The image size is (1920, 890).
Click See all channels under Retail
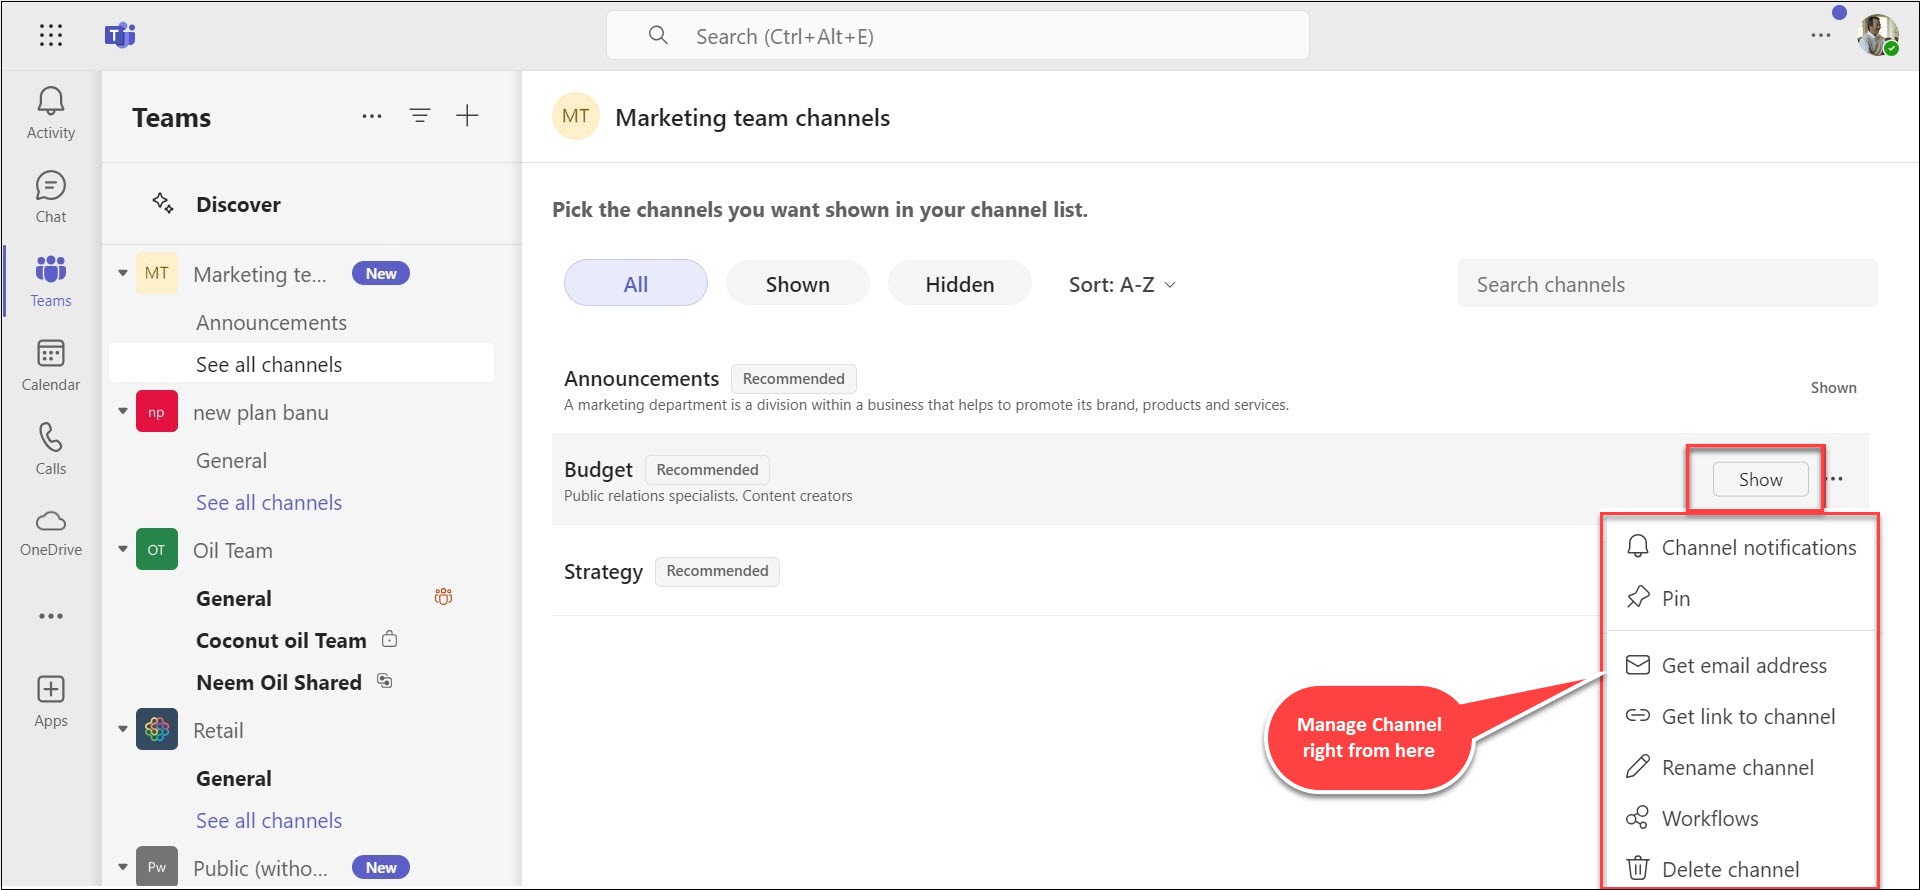point(269,821)
